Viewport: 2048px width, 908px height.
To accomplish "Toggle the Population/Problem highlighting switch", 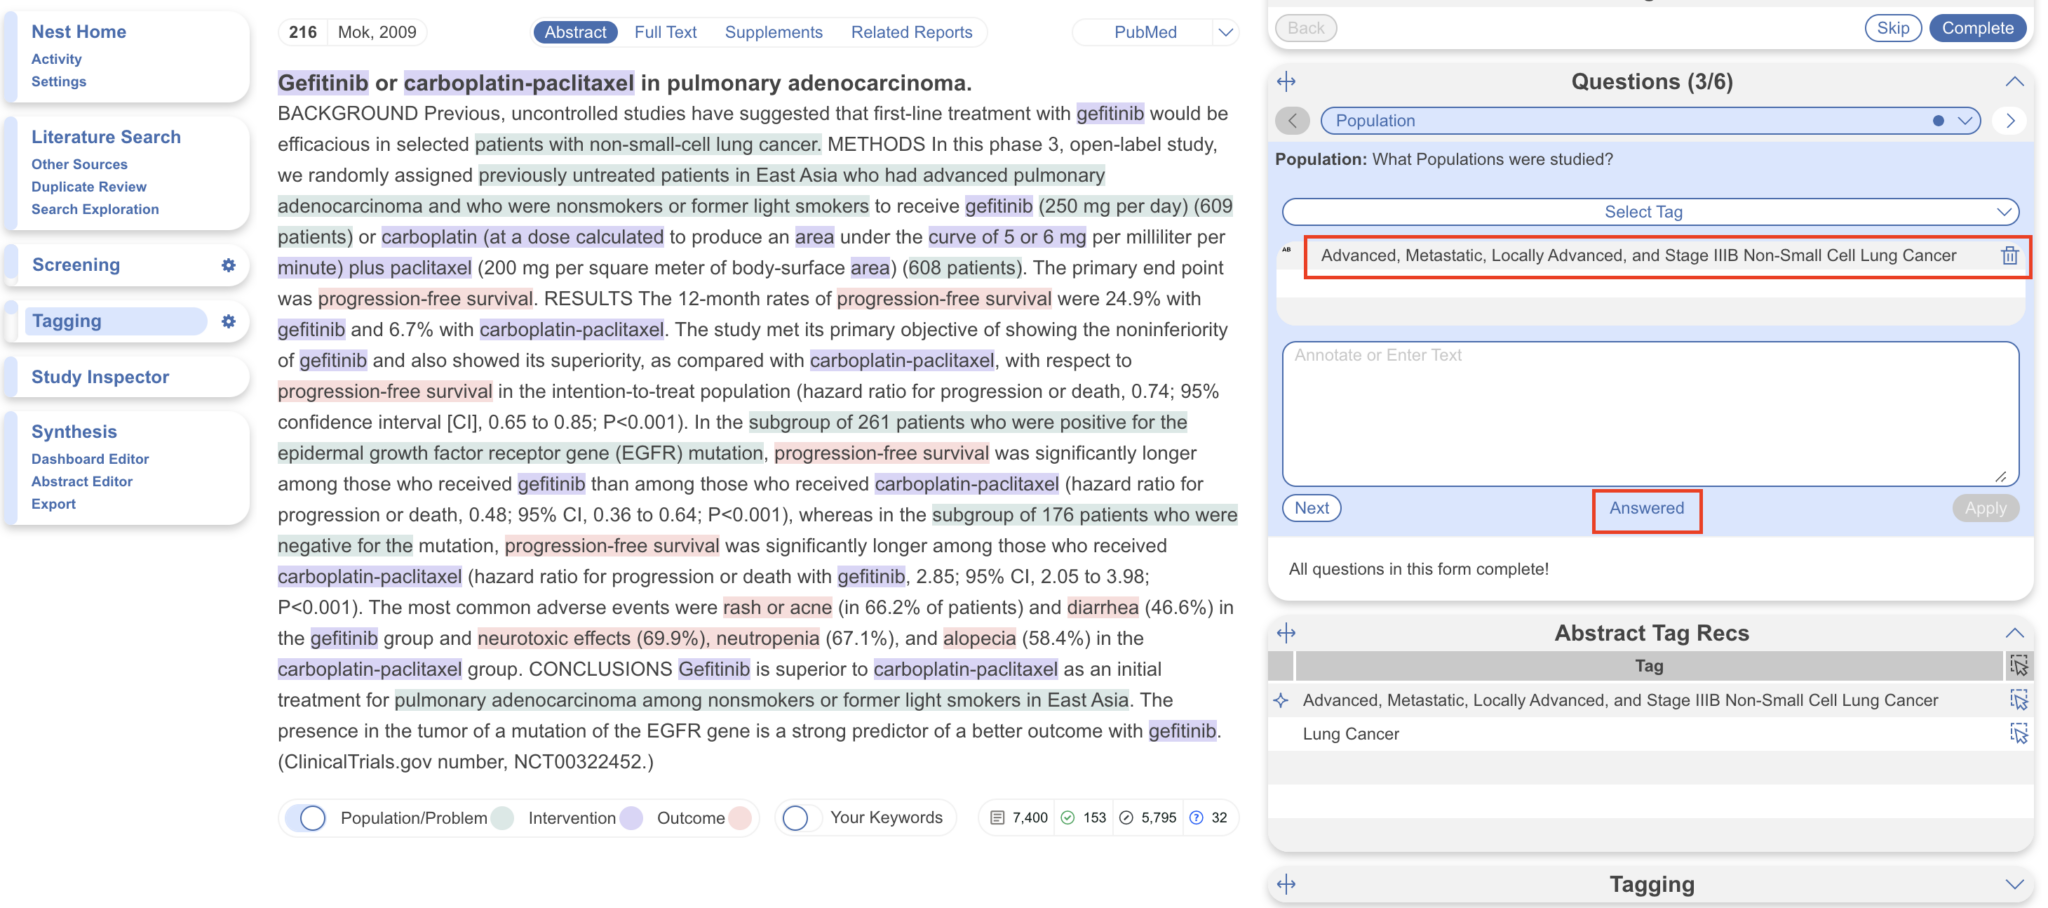I will click(309, 817).
